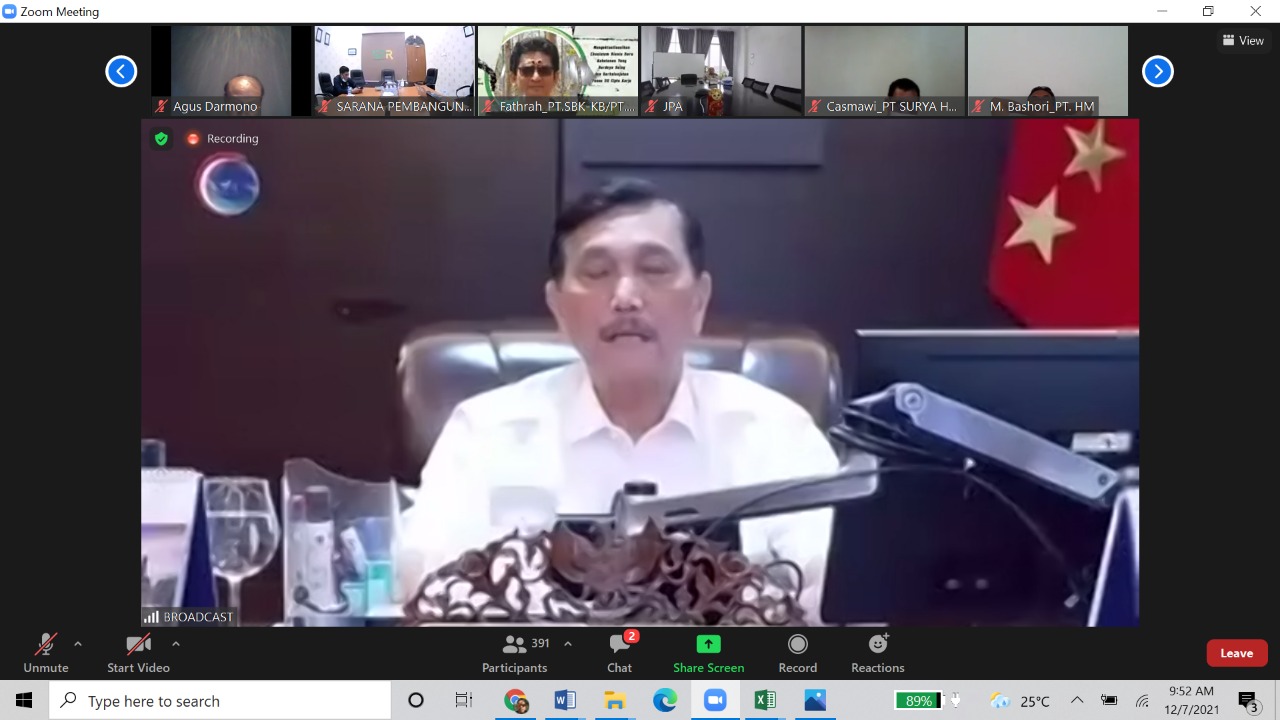Screen dimensions: 1280x720
Task: Click the green Share Screen icon
Action: click(708, 645)
